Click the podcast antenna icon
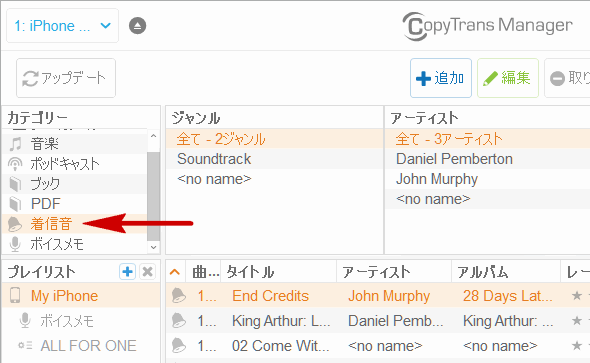The height and width of the screenshot is (363, 590). pyautogui.click(x=15, y=164)
